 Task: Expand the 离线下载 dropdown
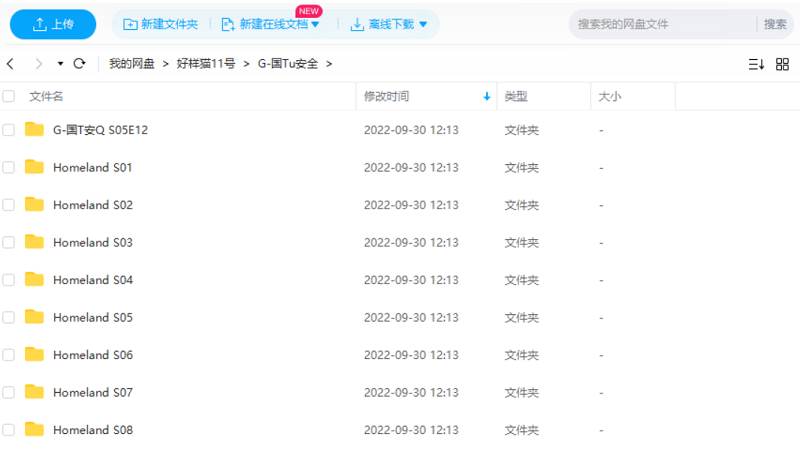click(423, 25)
